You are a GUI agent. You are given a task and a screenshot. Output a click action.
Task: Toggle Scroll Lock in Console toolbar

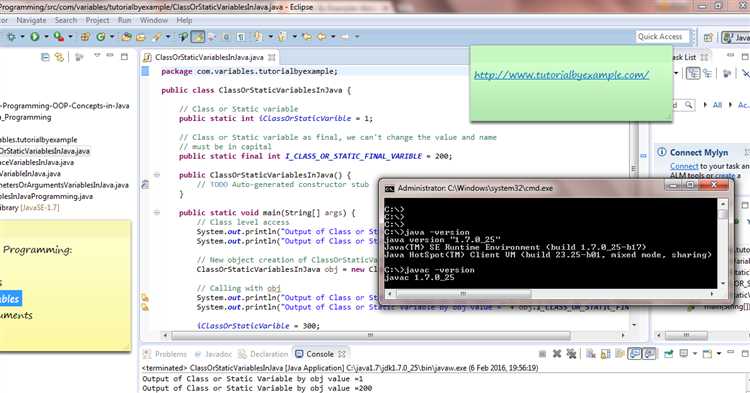point(605,354)
